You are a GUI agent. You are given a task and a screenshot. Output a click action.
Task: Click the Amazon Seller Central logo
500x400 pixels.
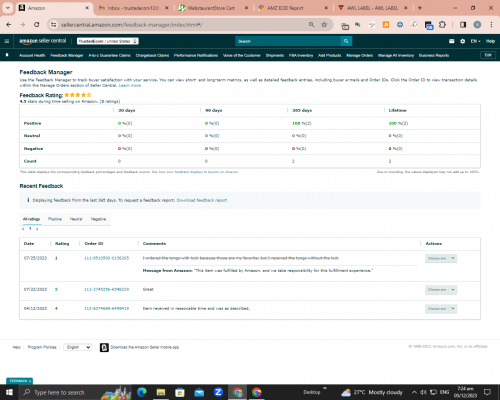[x=42, y=41]
